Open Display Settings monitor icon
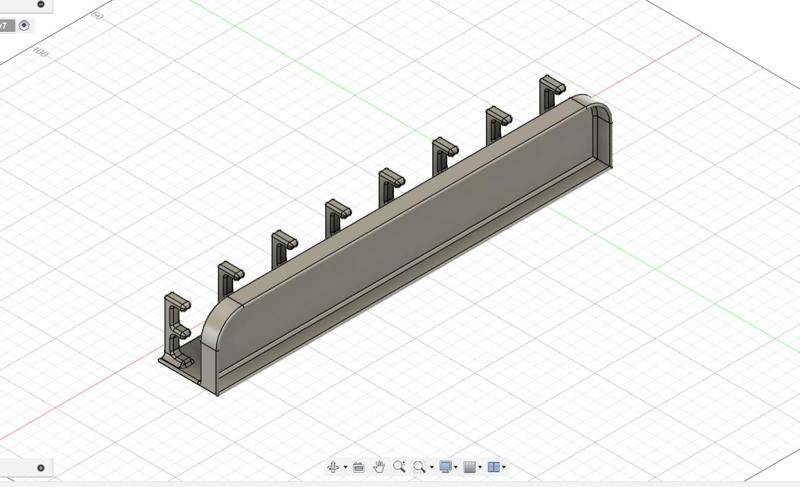This screenshot has height=487, width=800. [x=445, y=467]
